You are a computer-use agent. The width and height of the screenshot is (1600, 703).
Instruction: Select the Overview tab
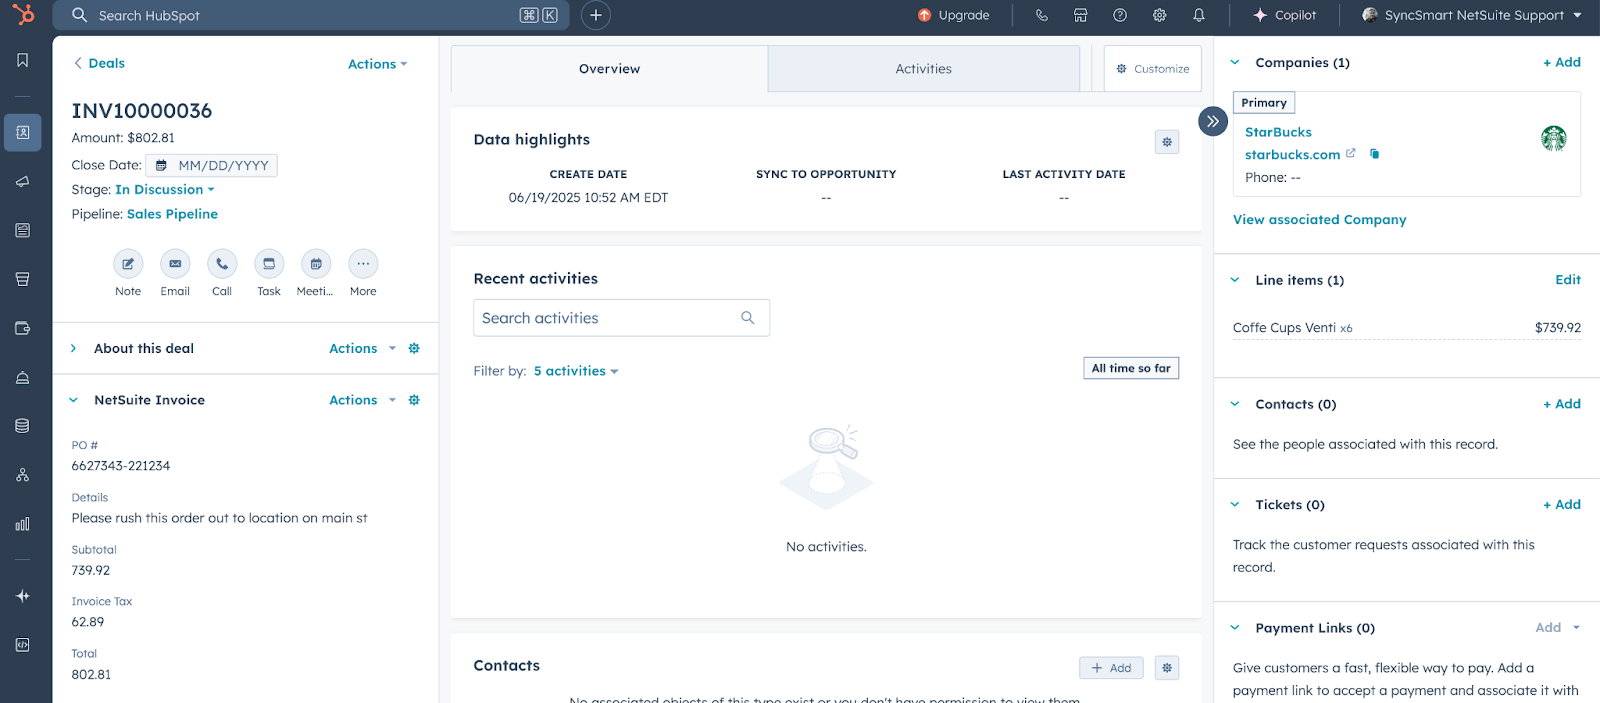click(x=609, y=69)
